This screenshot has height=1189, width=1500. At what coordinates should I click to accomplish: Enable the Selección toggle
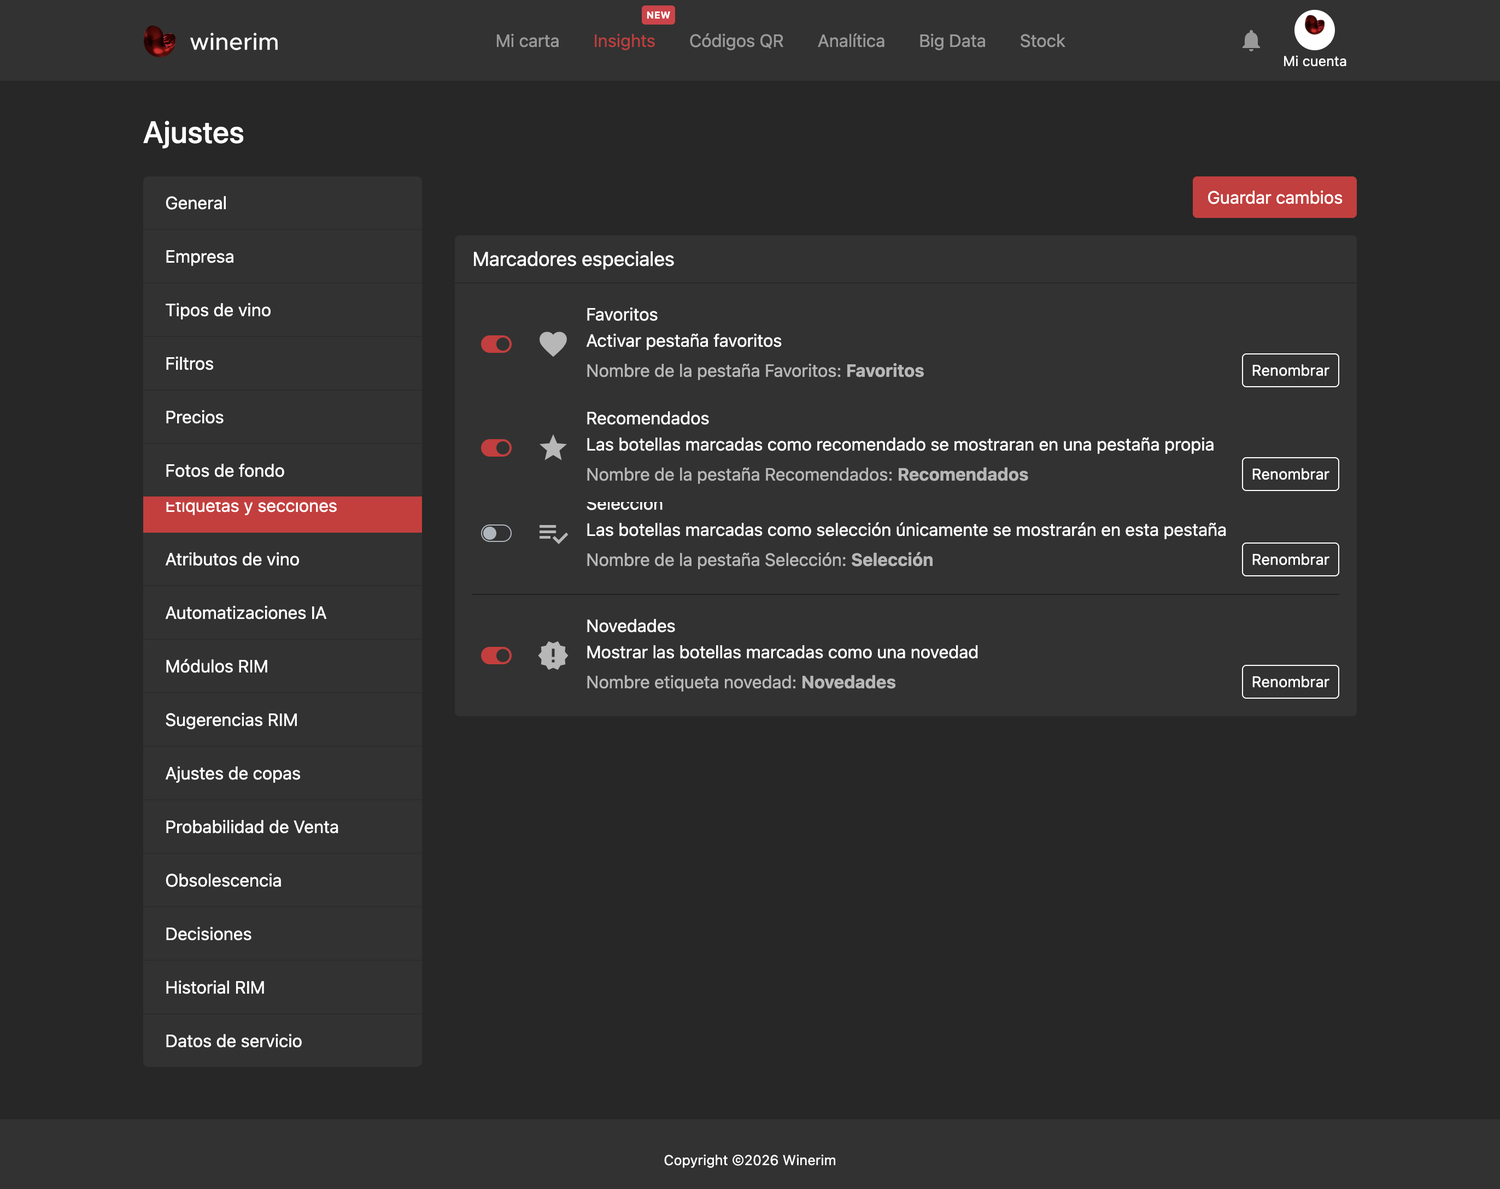pos(496,533)
